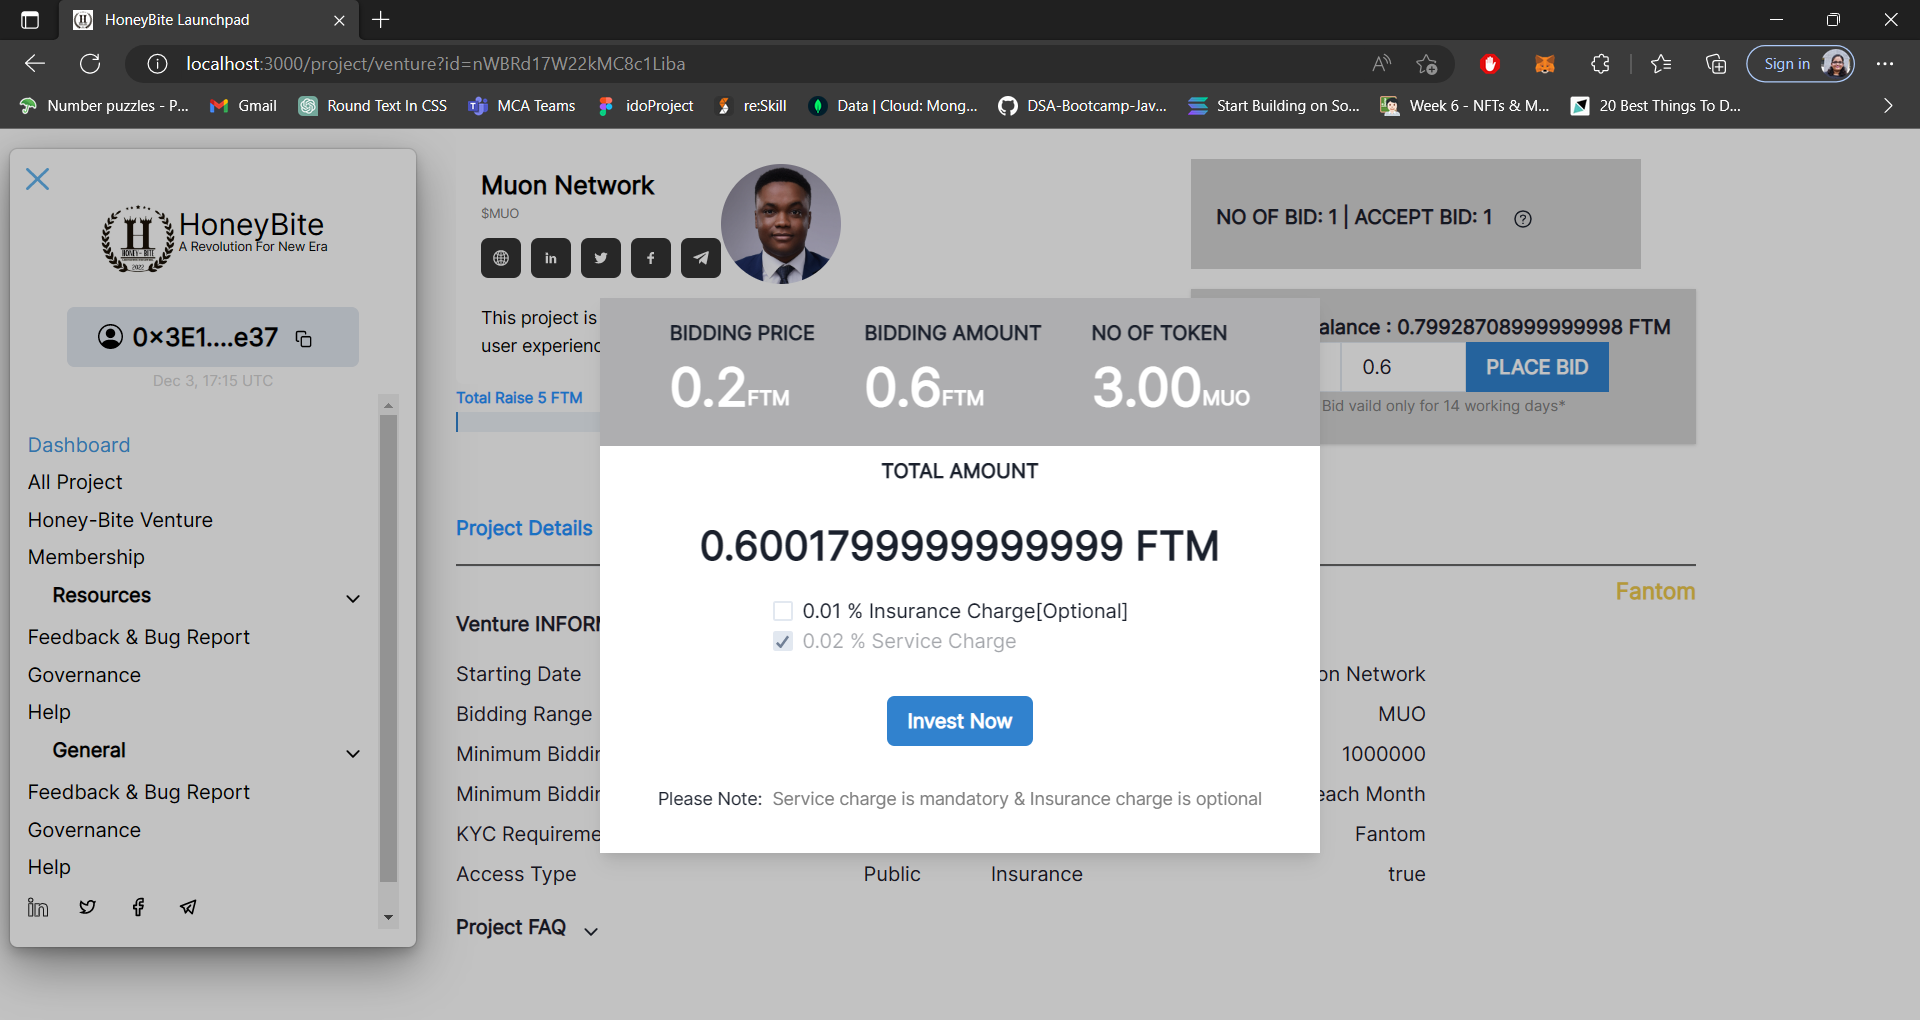The height and width of the screenshot is (1020, 1920).
Task: Enable the 0.01 % Insurance Charge checkbox
Action: [x=783, y=611]
